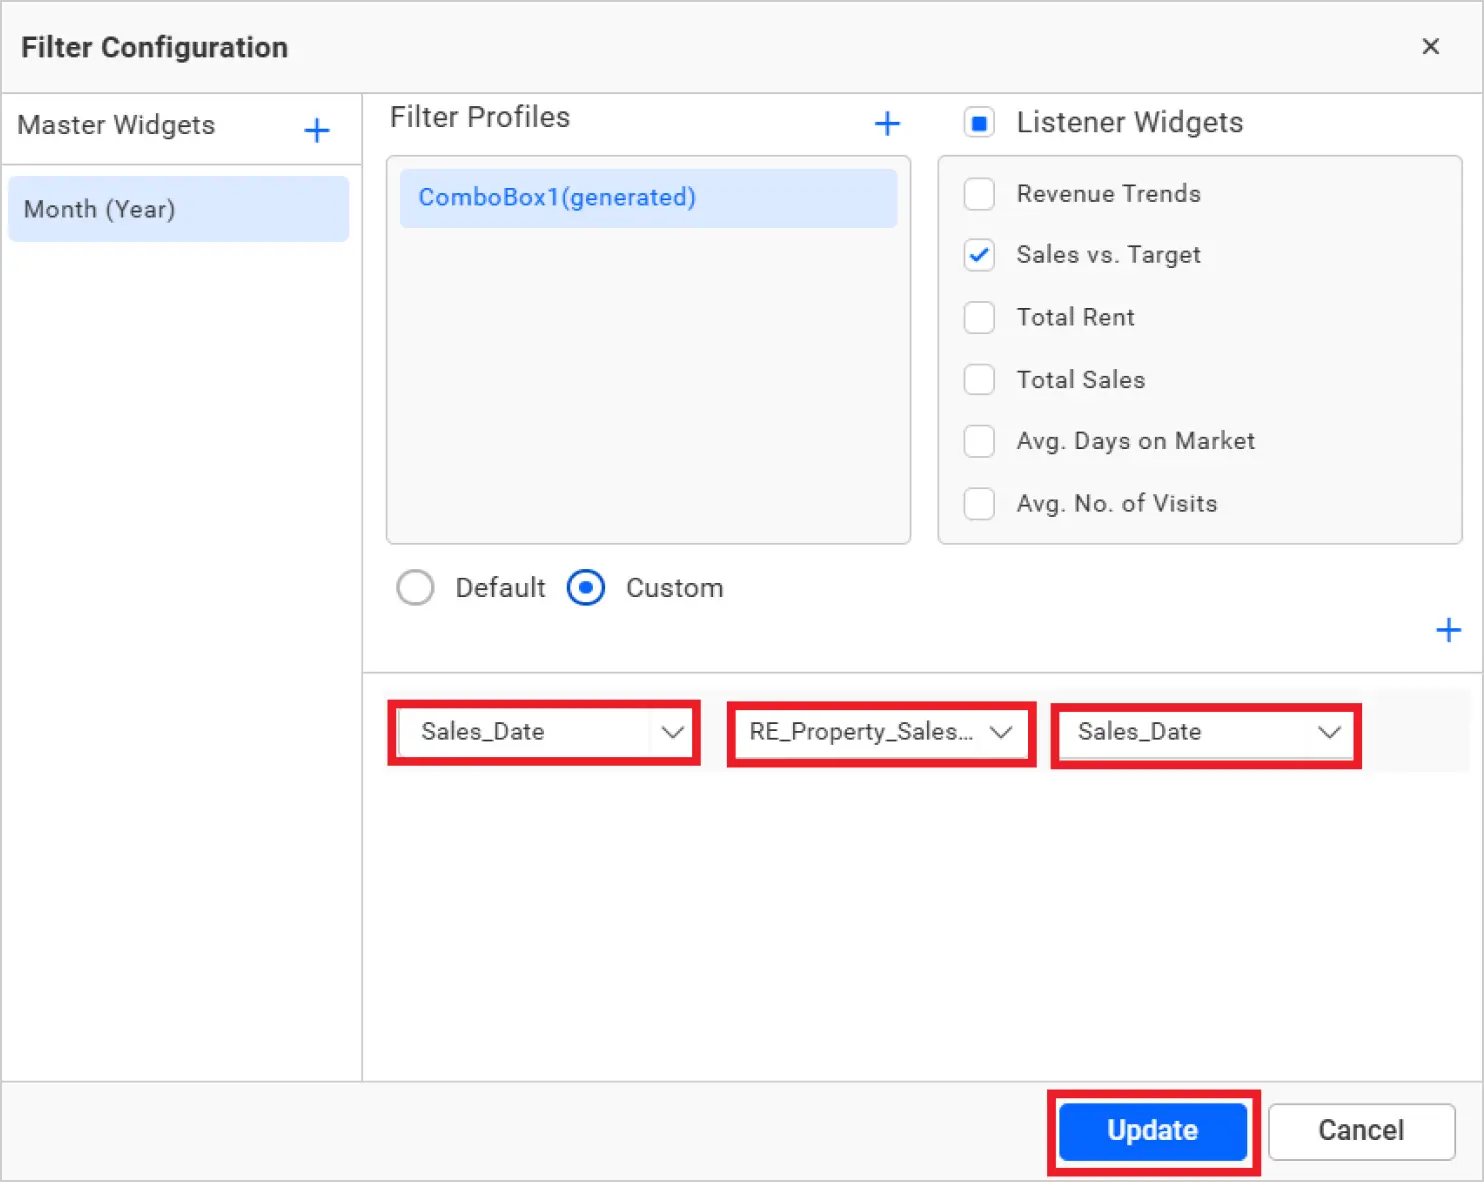Add a new master widget with plus icon

[x=317, y=130]
